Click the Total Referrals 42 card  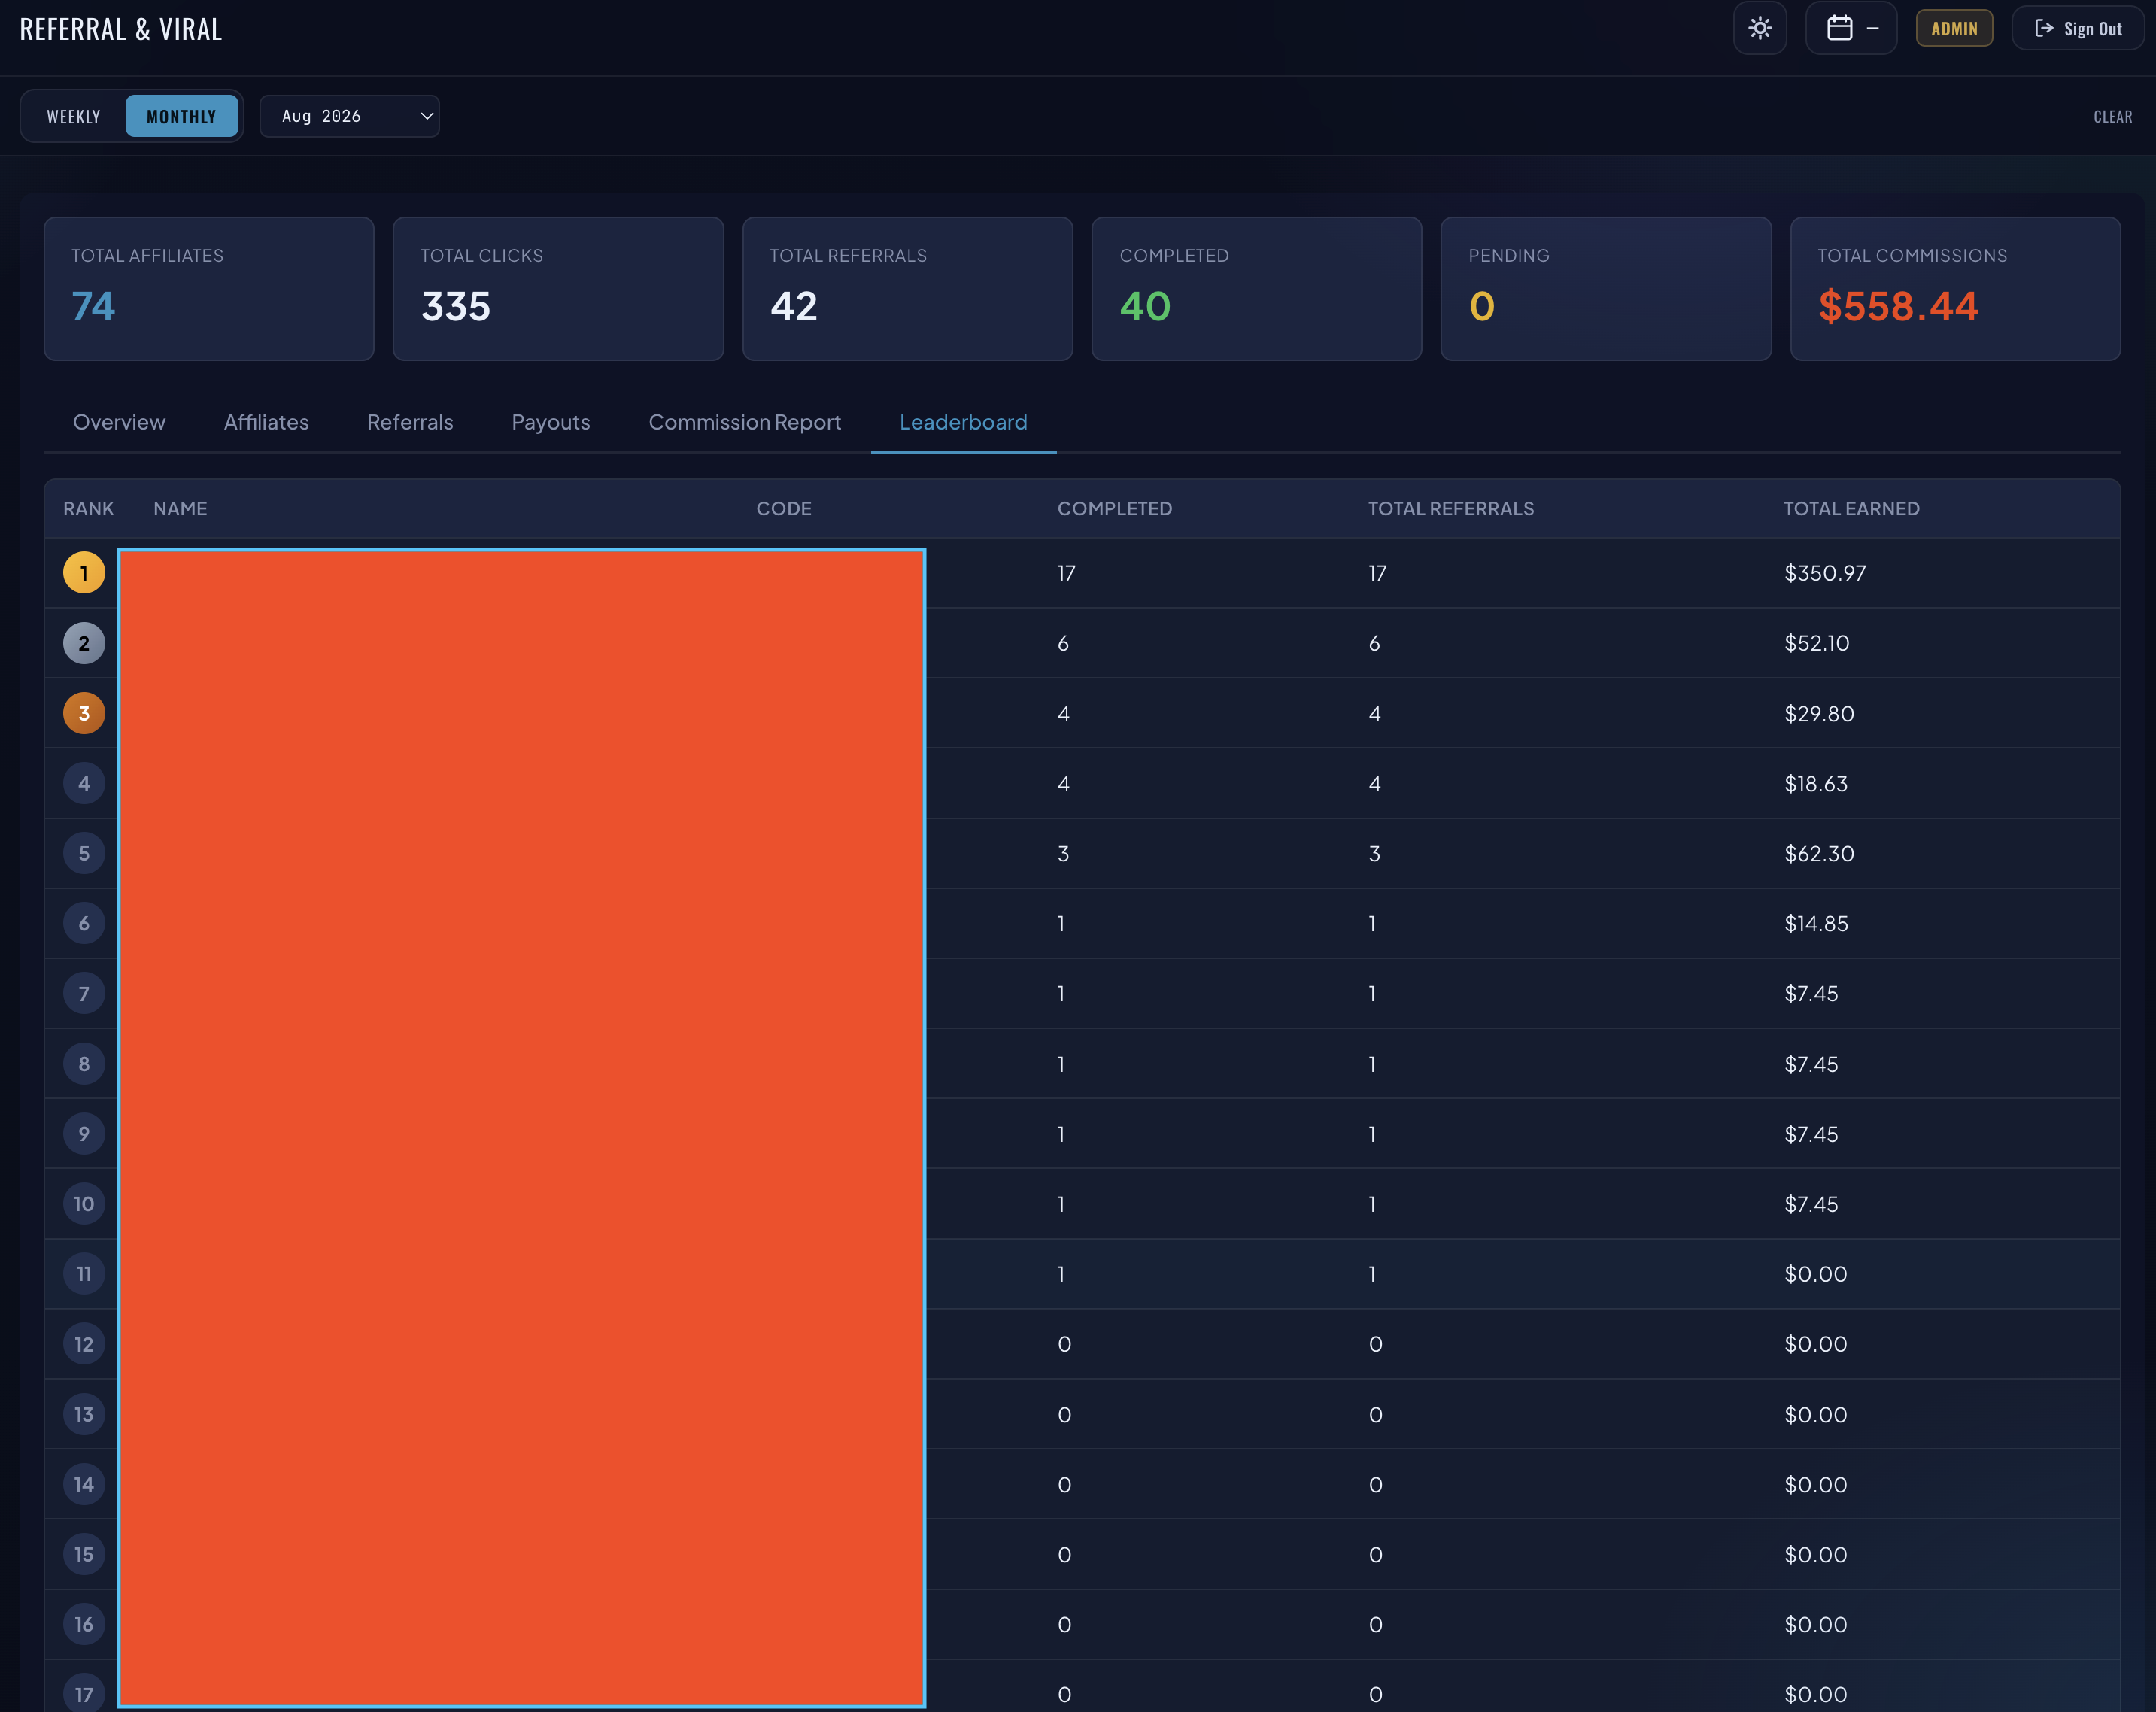click(x=907, y=289)
